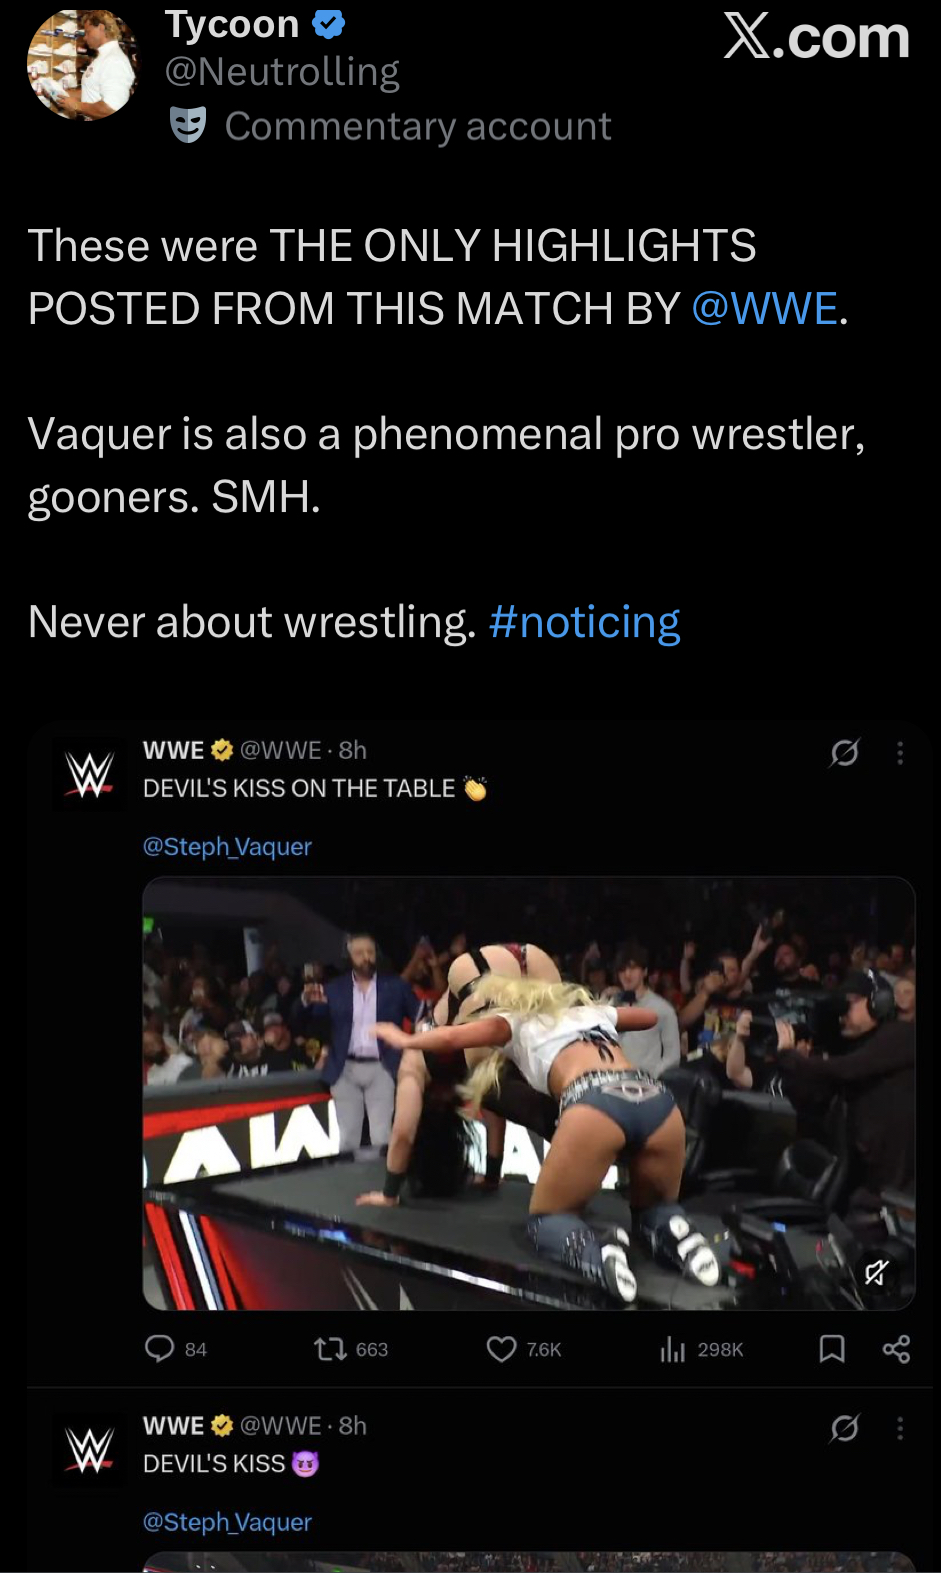
Task: Click the blue verified badge next to Tycoon
Action: [329, 23]
